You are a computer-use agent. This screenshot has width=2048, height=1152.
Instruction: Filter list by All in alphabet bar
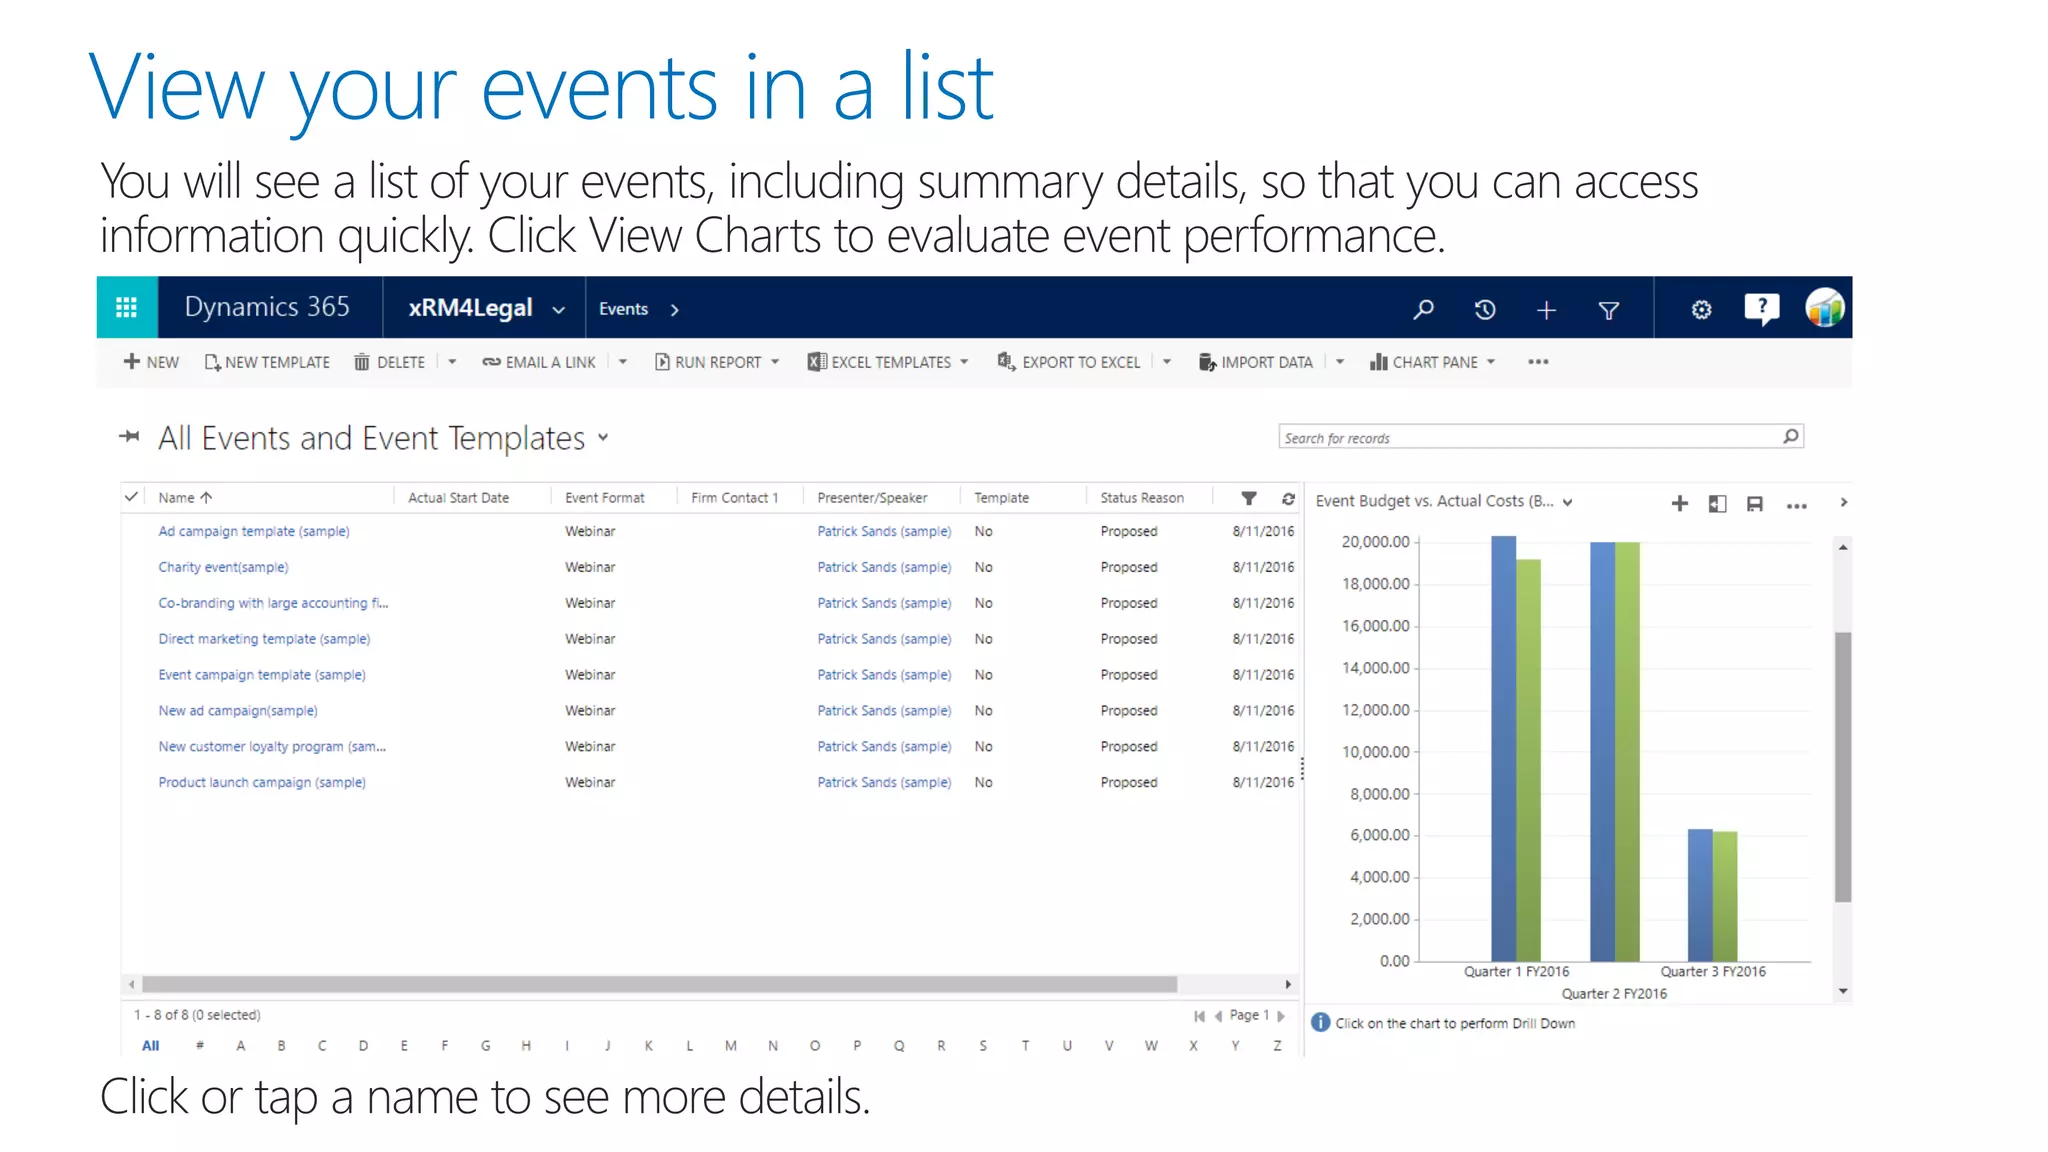click(x=151, y=1046)
